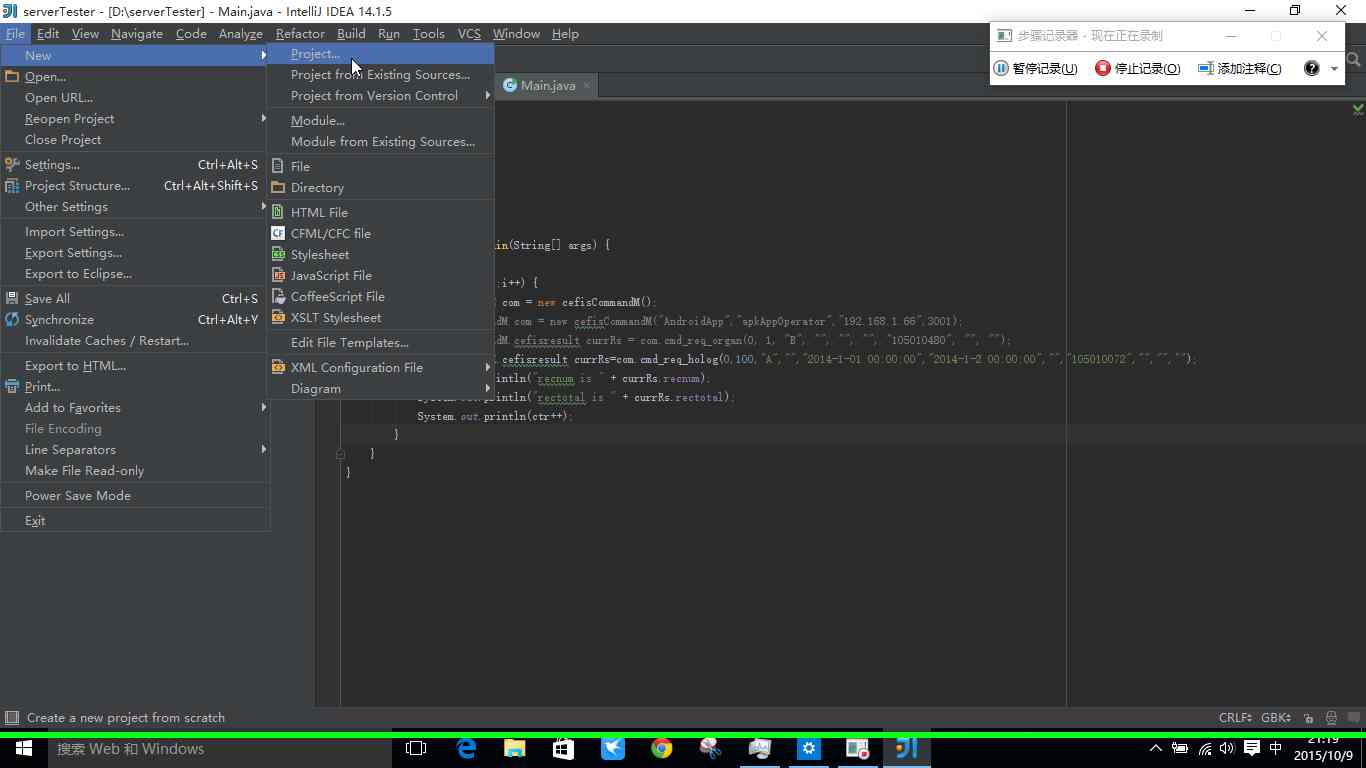The width and height of the screenshot is (1366, 768).
Task: Click the green inspection checkmark indicator
Action: 1358,108
